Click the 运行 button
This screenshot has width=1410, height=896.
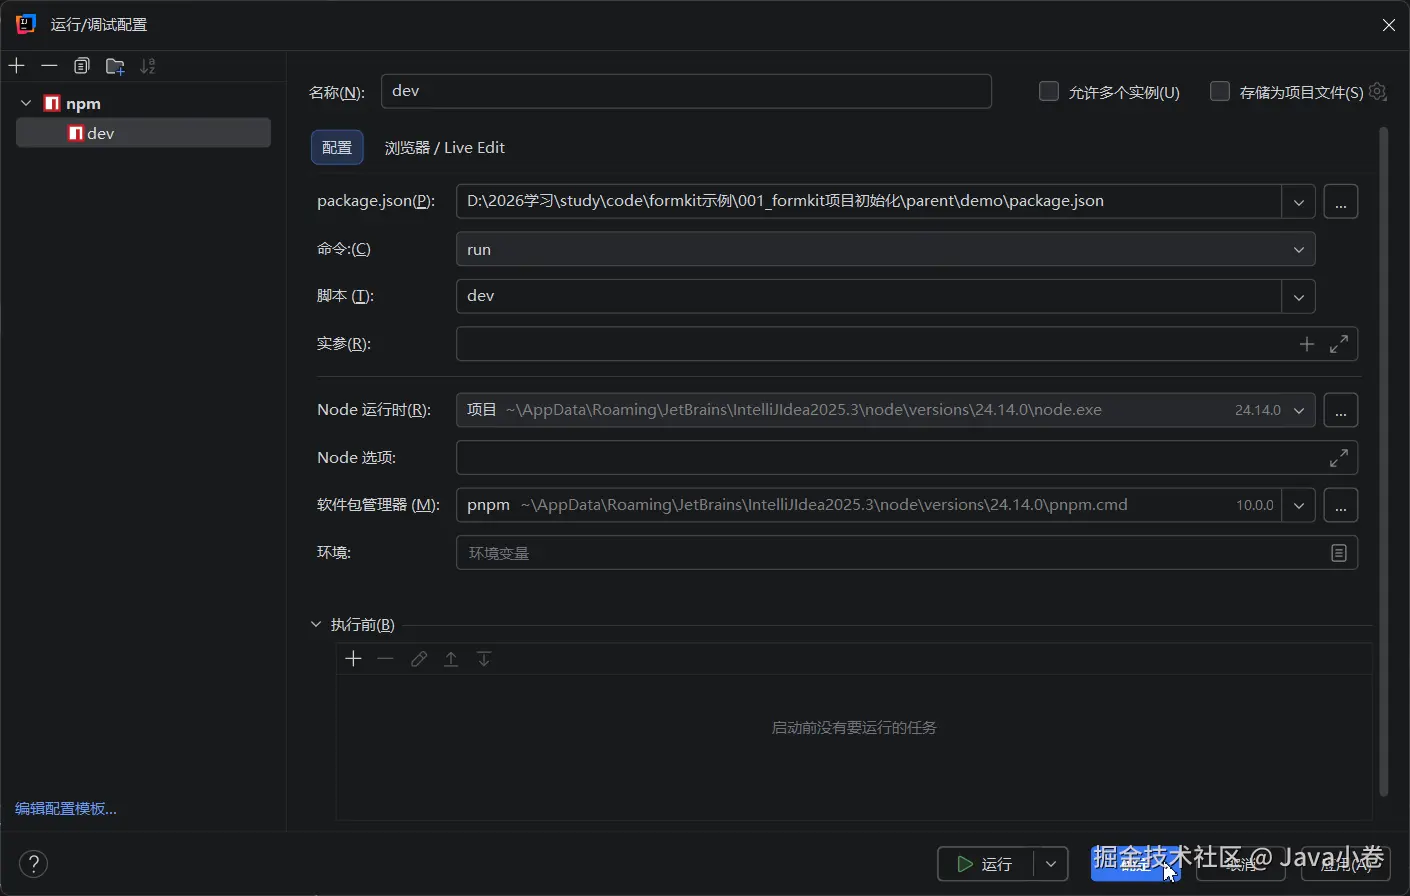point(985,864)
